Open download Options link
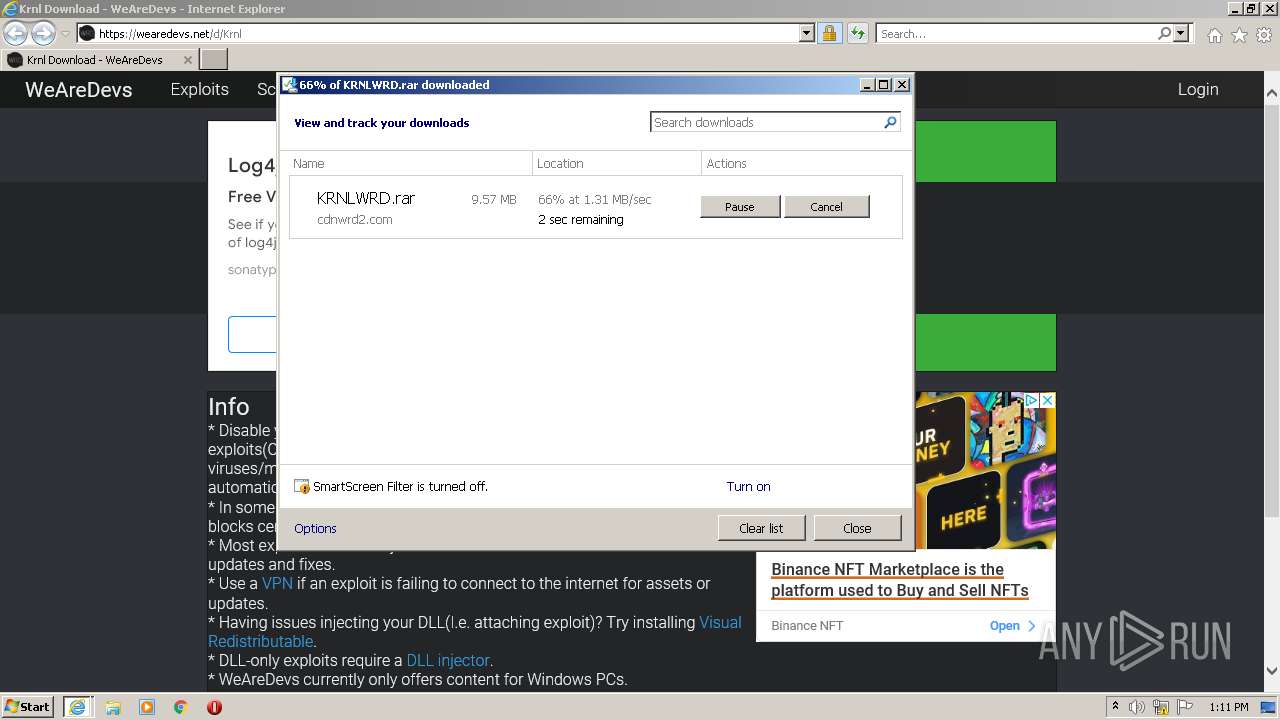The image size is (1280, 720). tap(315, 528)
